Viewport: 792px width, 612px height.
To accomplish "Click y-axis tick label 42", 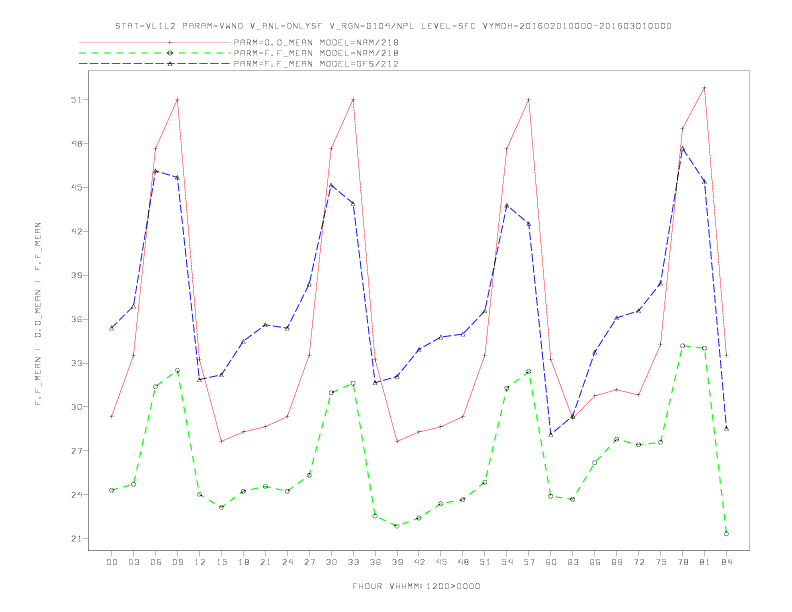I will 76,231.
